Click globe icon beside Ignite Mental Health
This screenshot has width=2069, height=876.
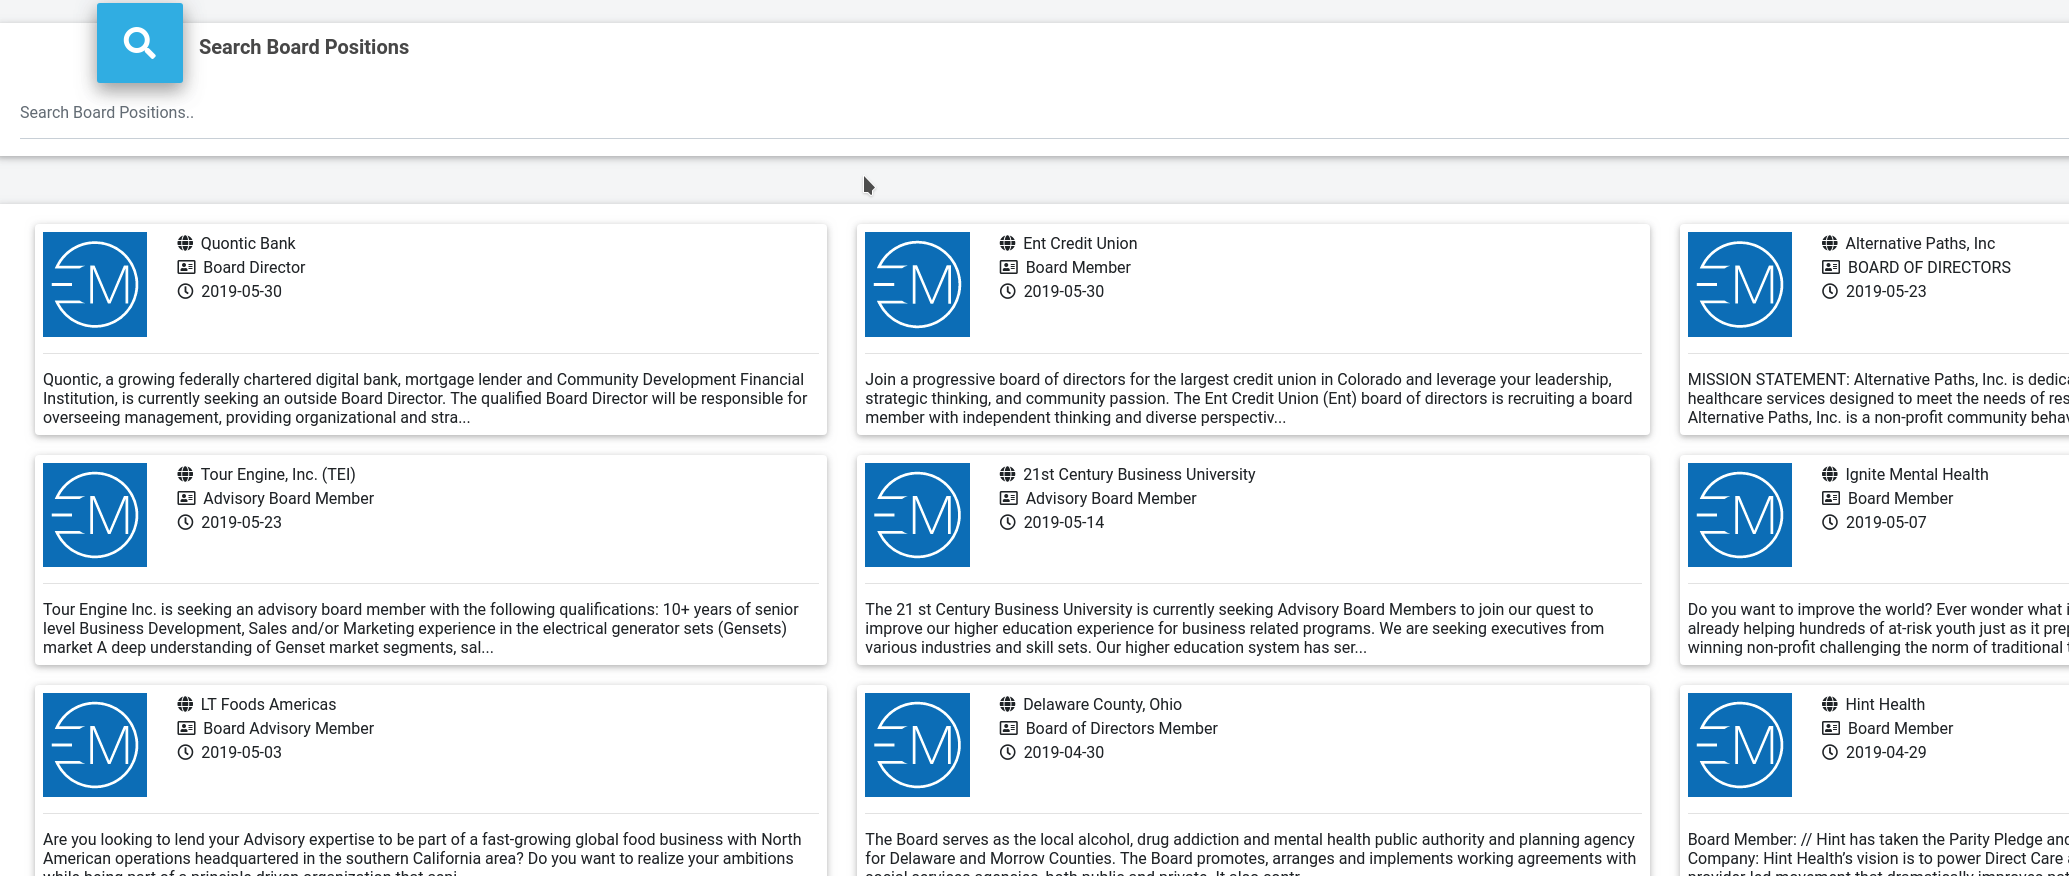tap(1830, 474)
